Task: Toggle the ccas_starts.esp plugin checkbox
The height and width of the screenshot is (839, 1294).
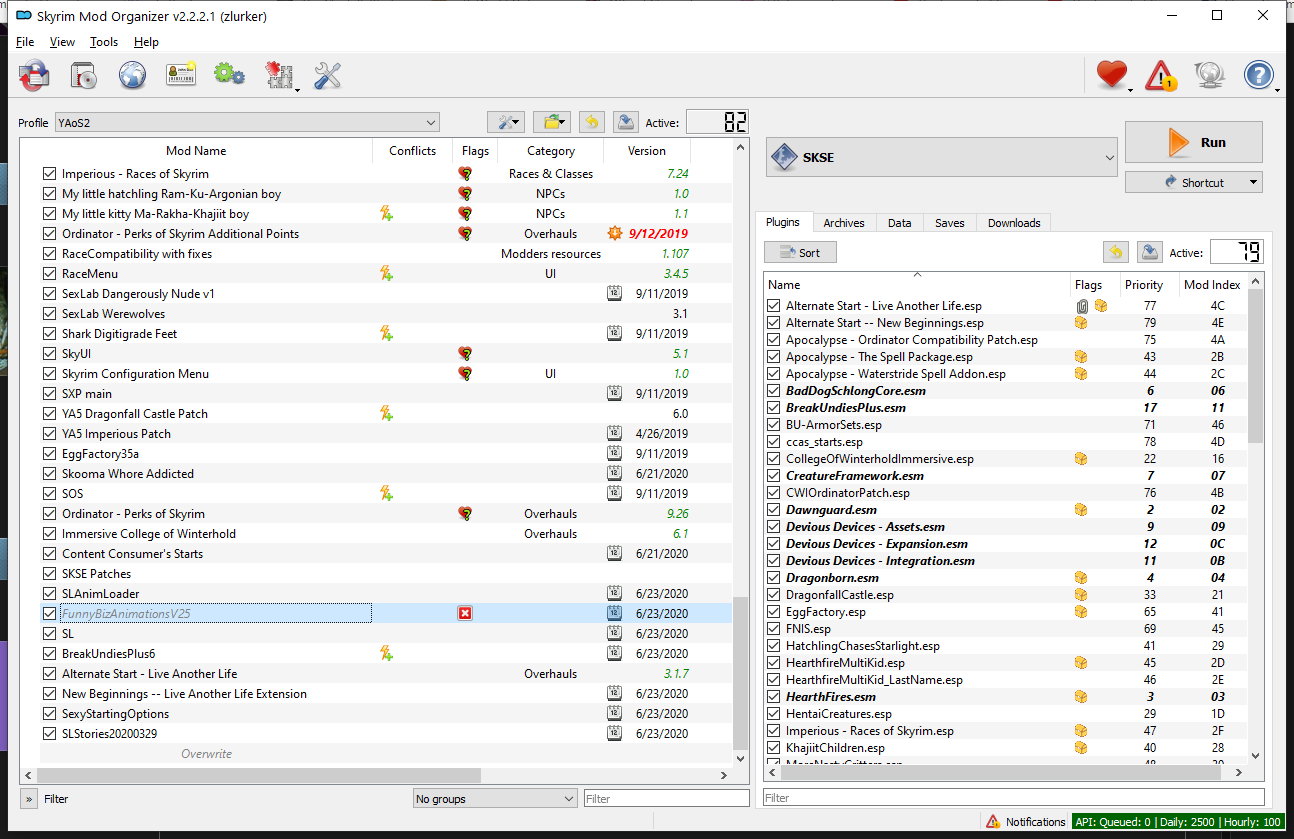Action: [x=773, y=442]
